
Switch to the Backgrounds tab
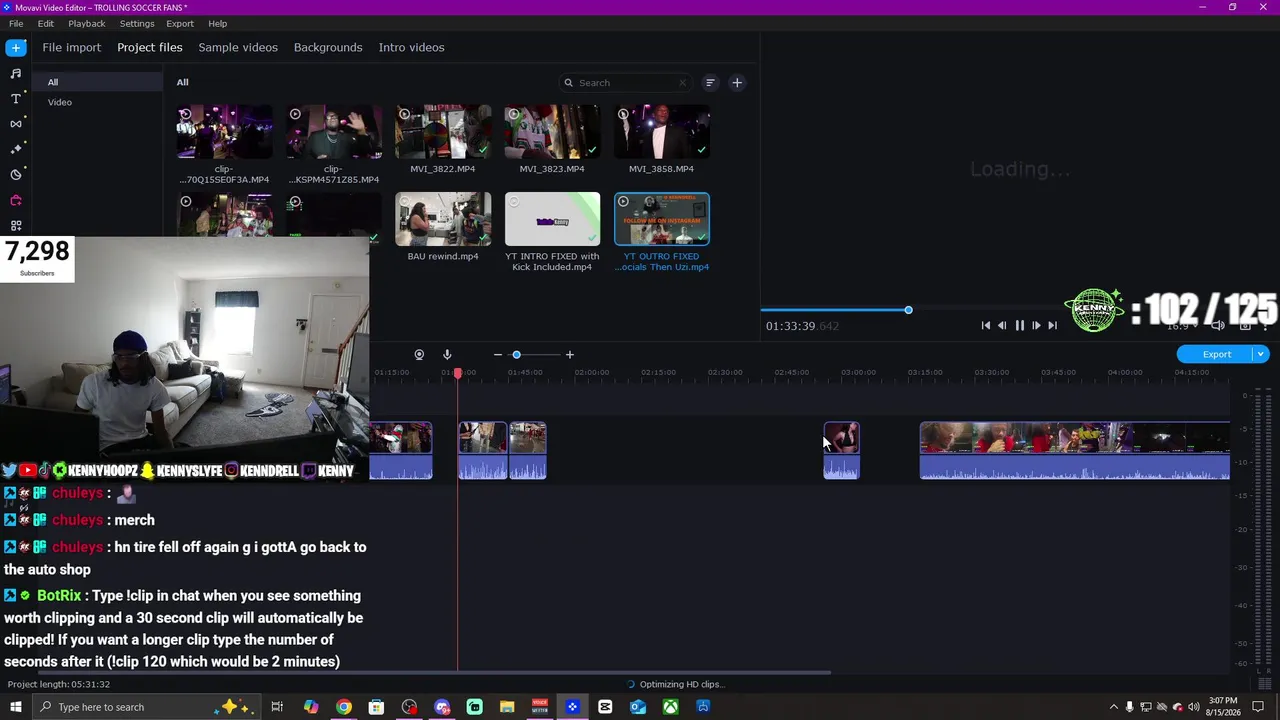click(328, 47)
